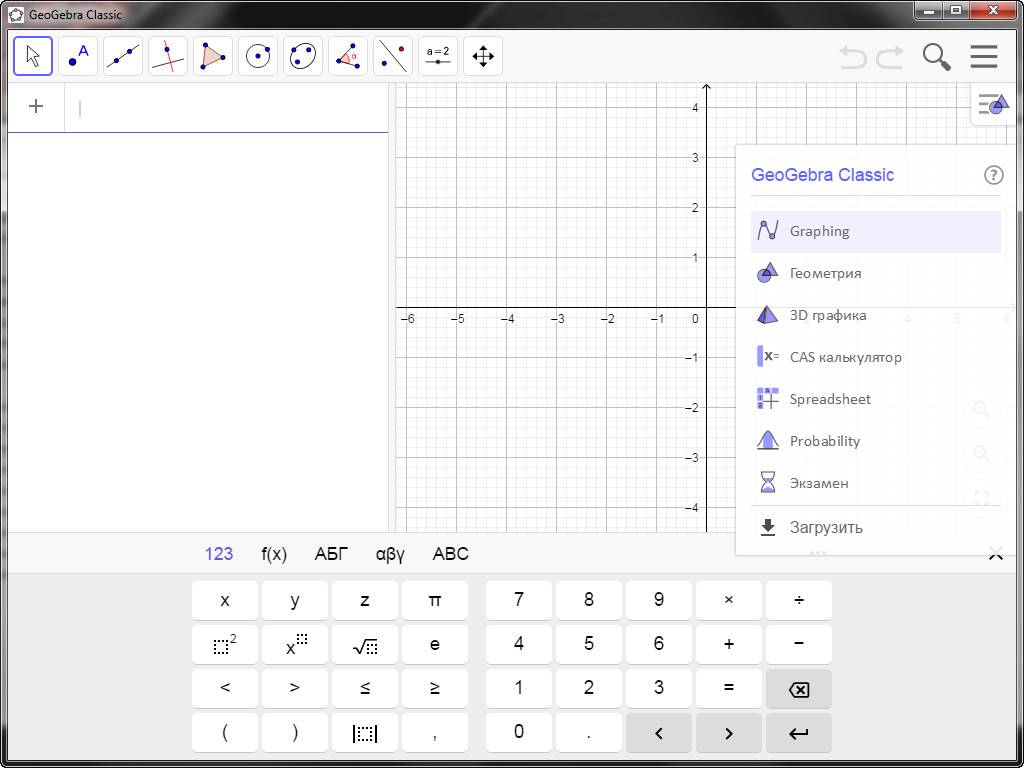
Task: Click Загрузить download option
Action: point(875,527)
